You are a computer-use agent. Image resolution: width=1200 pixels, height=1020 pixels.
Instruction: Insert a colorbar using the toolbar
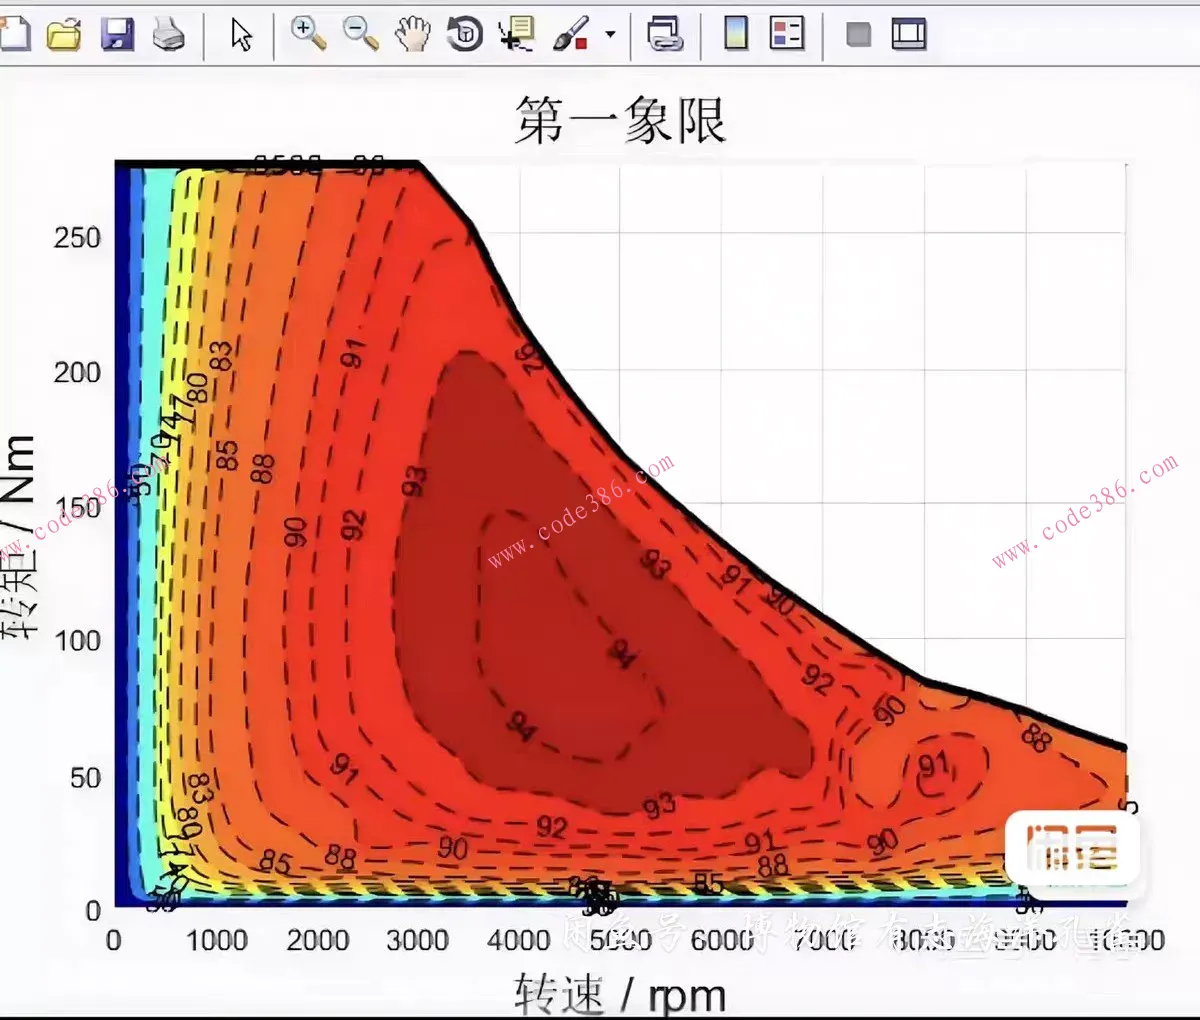[736, 35]
